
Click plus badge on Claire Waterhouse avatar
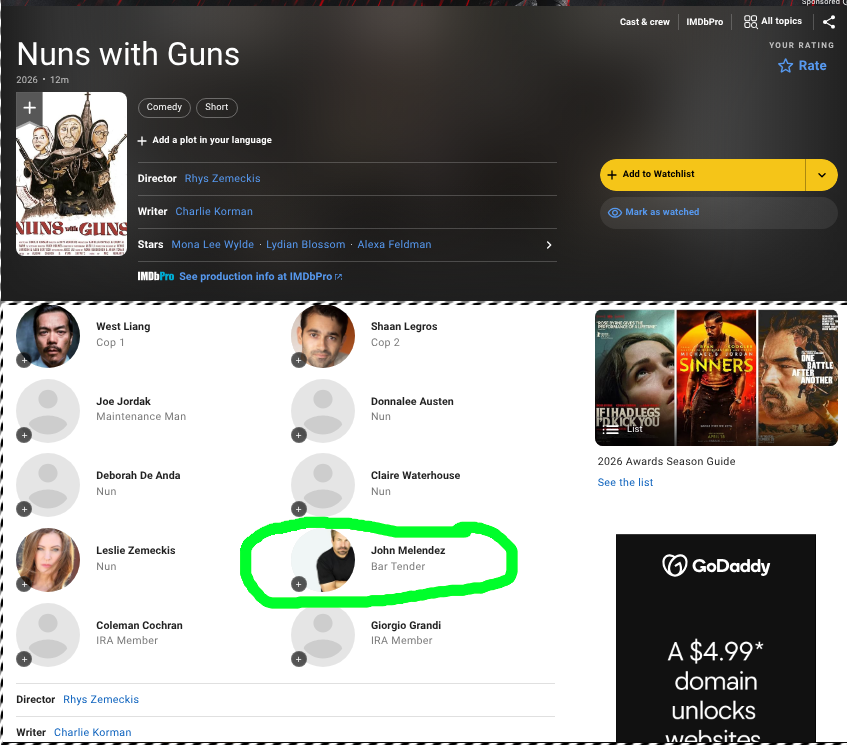coord(299,509)
